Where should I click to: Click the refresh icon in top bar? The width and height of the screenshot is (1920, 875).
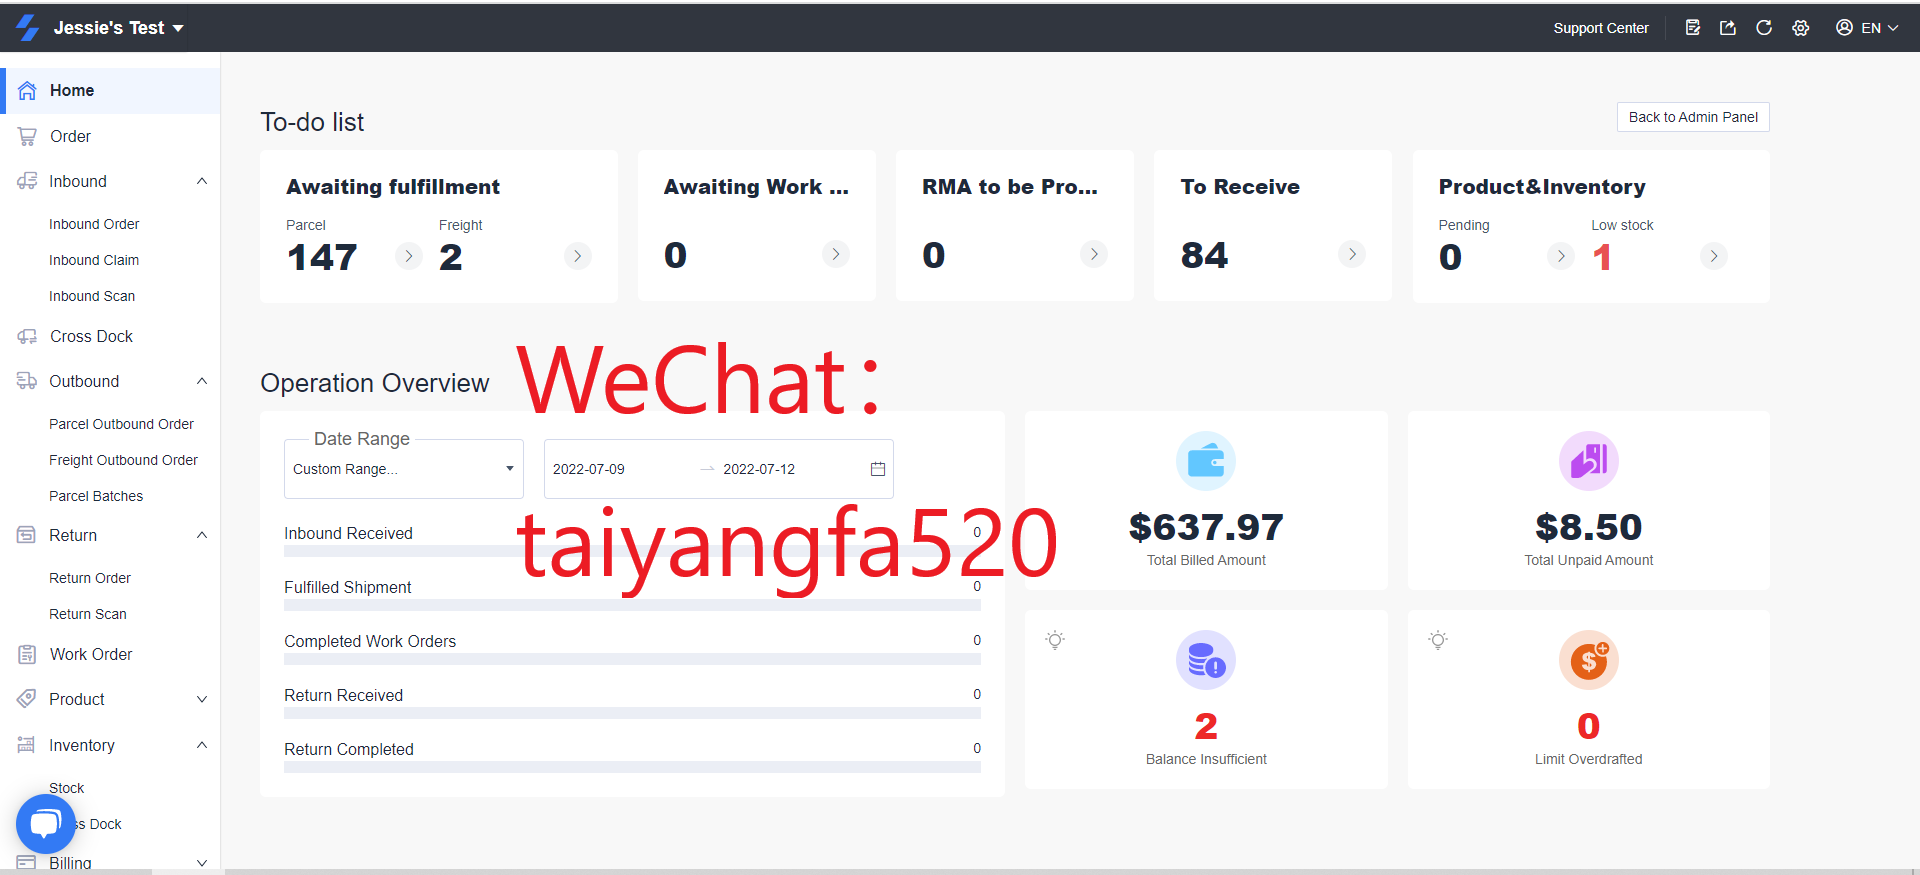[x=1764, y=28]
